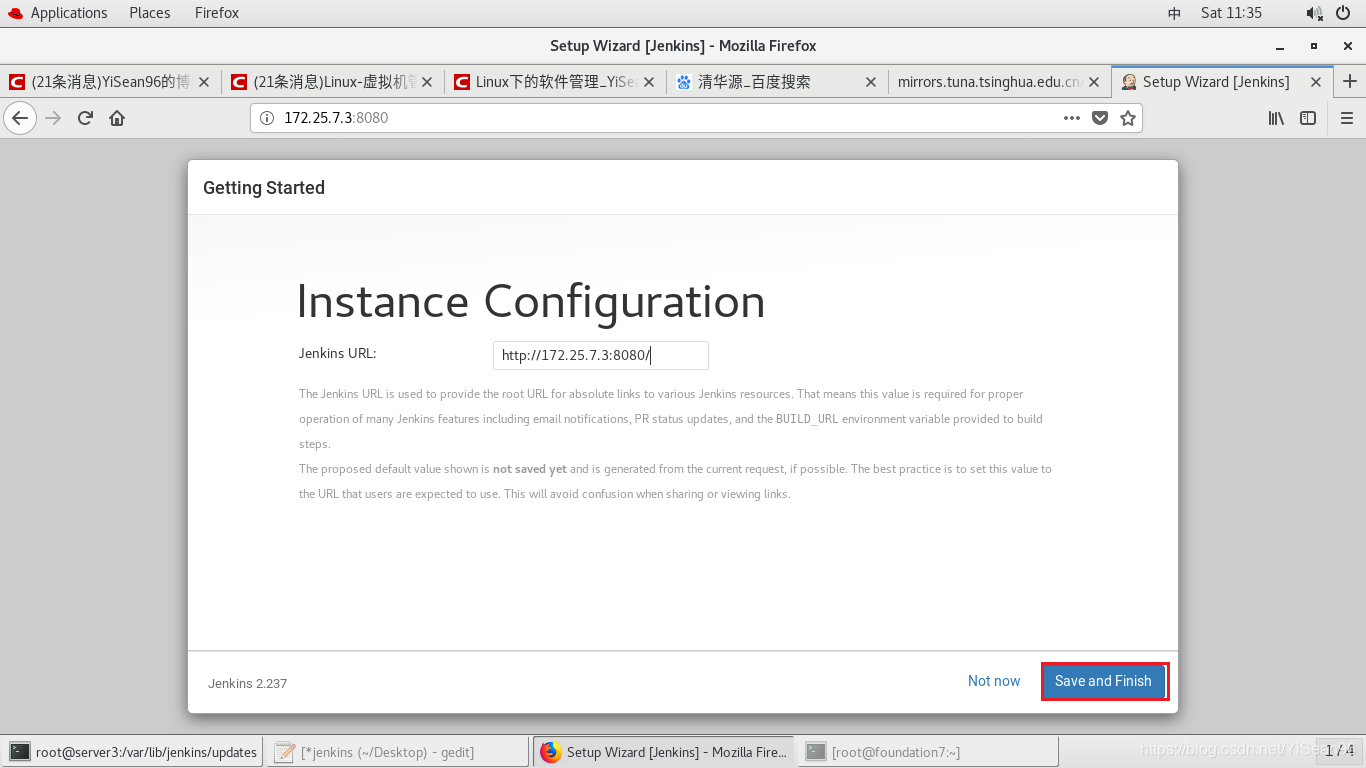Switch to the Linux下的软件管理 tab
This screenshot has width=1366, height=768.
point(555,82)
